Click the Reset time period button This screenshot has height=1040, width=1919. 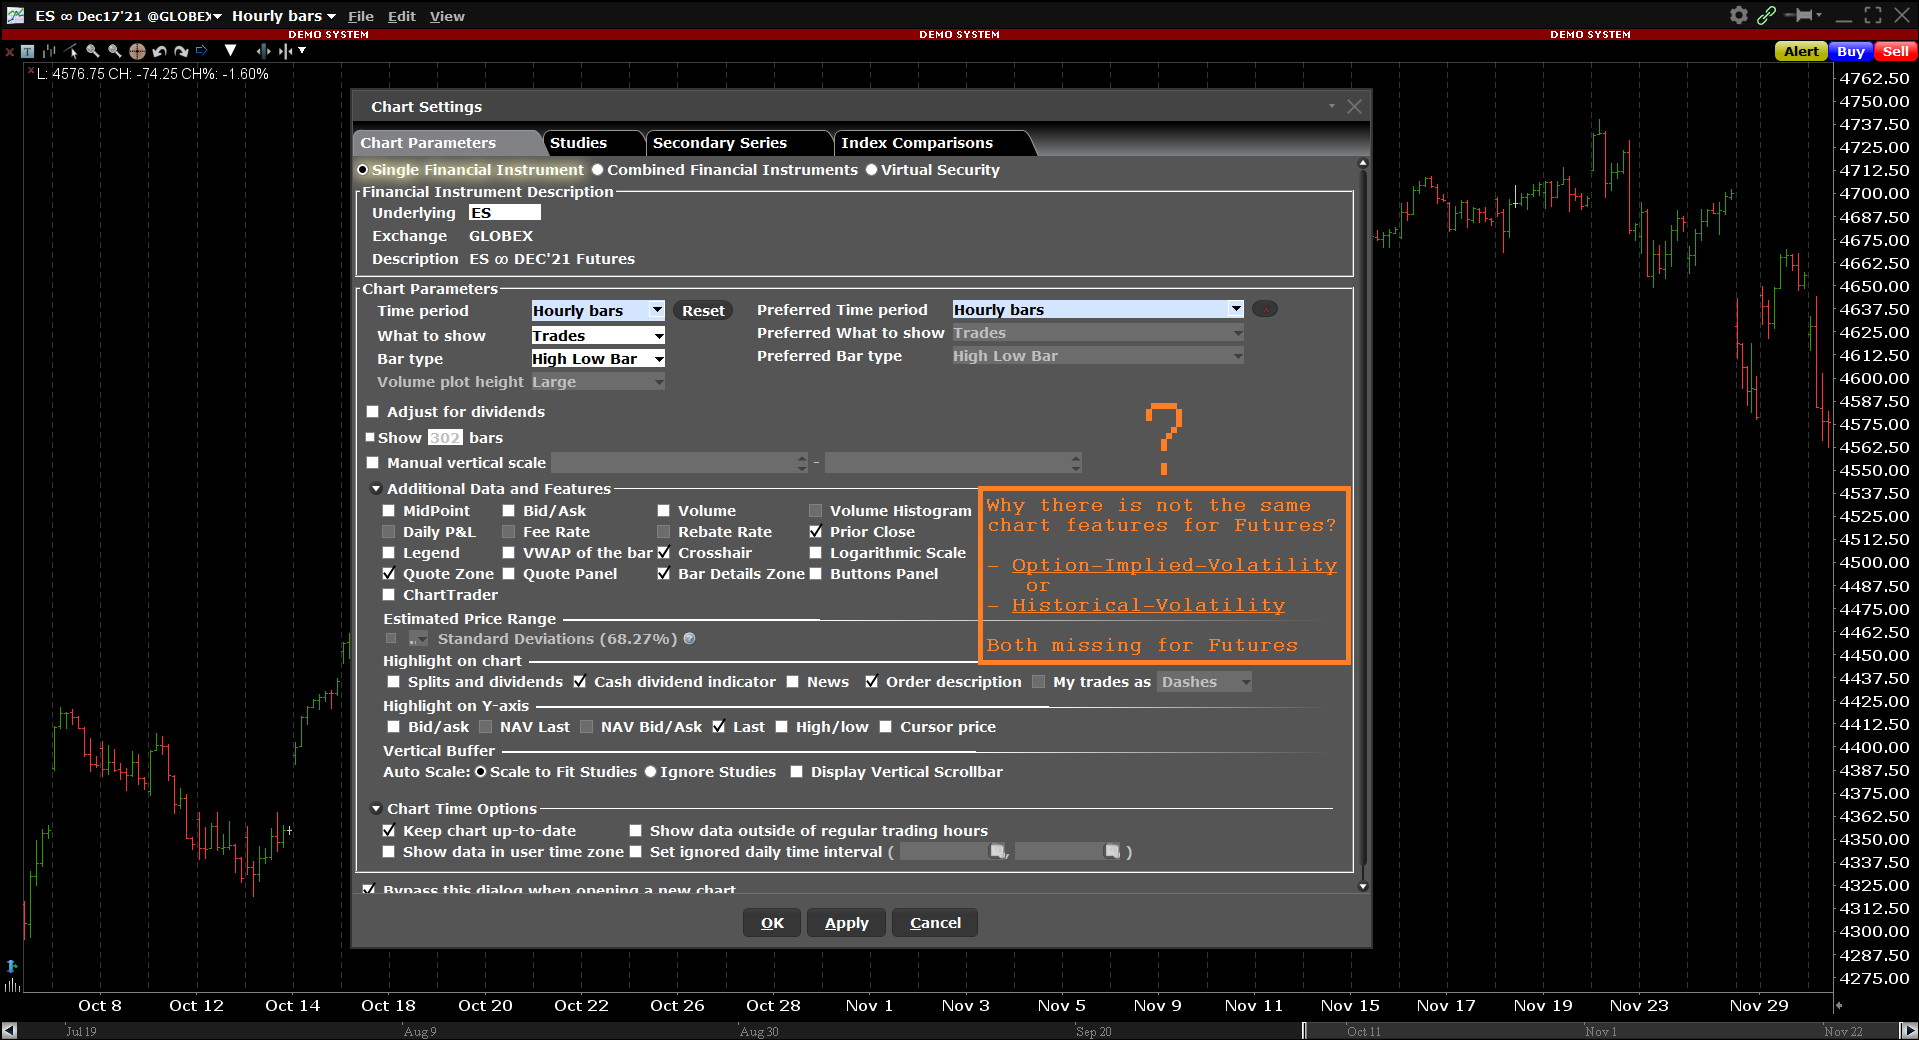point(703,310)
